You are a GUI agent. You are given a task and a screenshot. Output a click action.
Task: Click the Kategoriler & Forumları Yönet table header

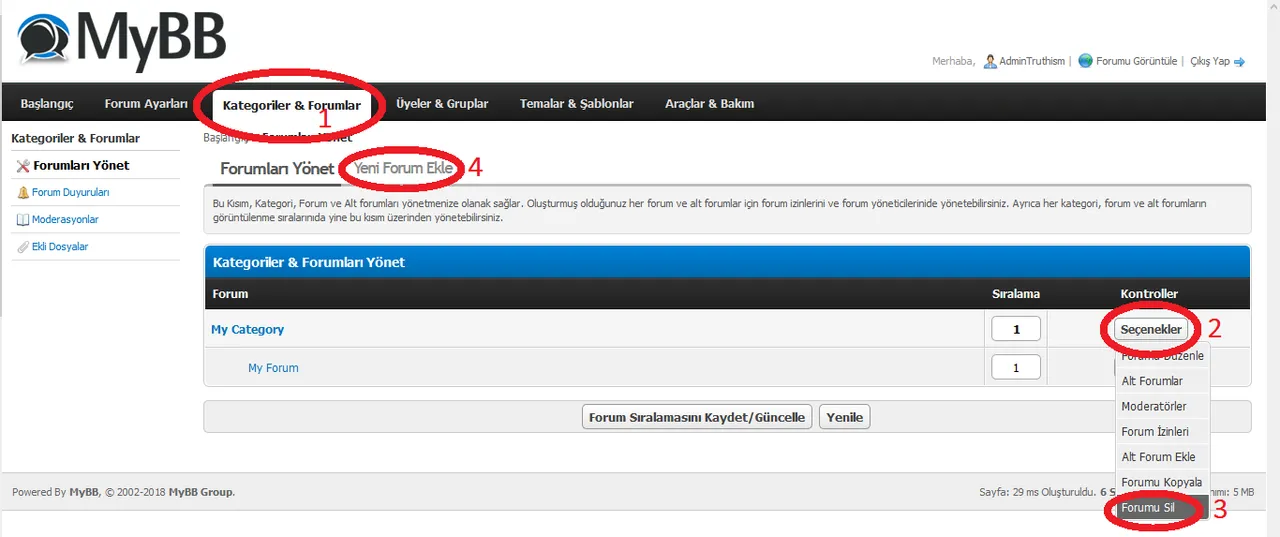[309, 262]
